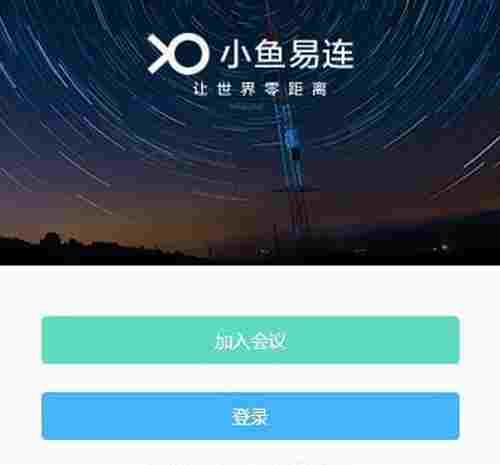
Task: Click the 让世界零距离 tagline text
Action: coord(260,89)
